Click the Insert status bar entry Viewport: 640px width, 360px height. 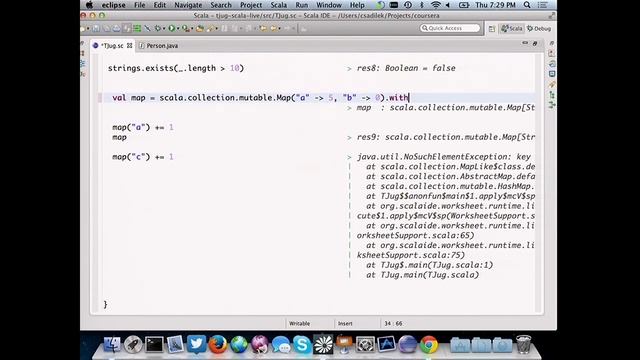pyautogui.click(x=345, y=323)
